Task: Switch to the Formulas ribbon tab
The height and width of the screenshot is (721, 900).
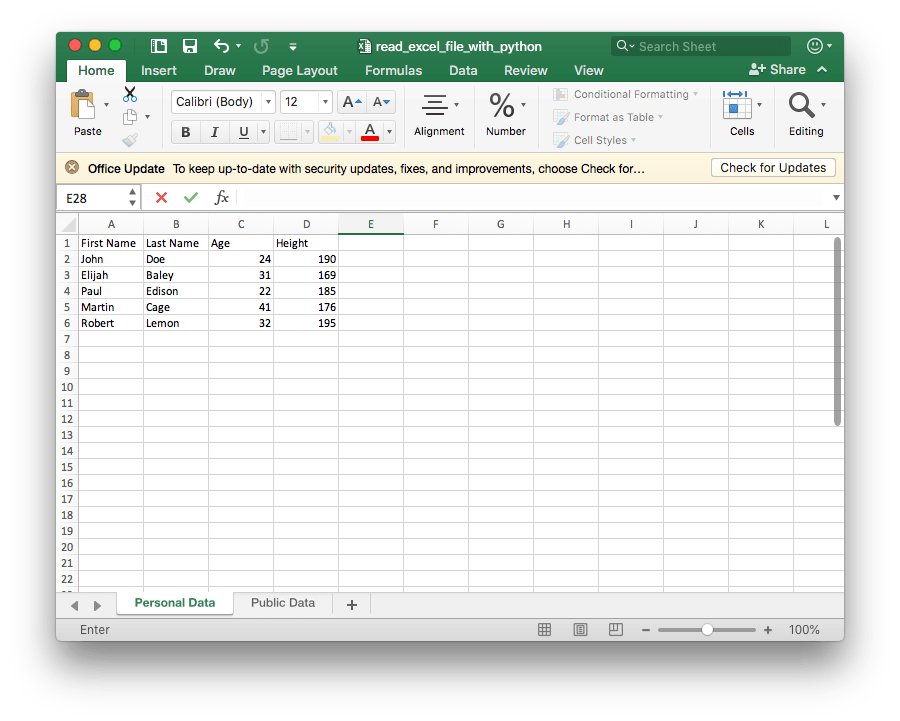Action: pyautogui.click(x=393, y=70)
